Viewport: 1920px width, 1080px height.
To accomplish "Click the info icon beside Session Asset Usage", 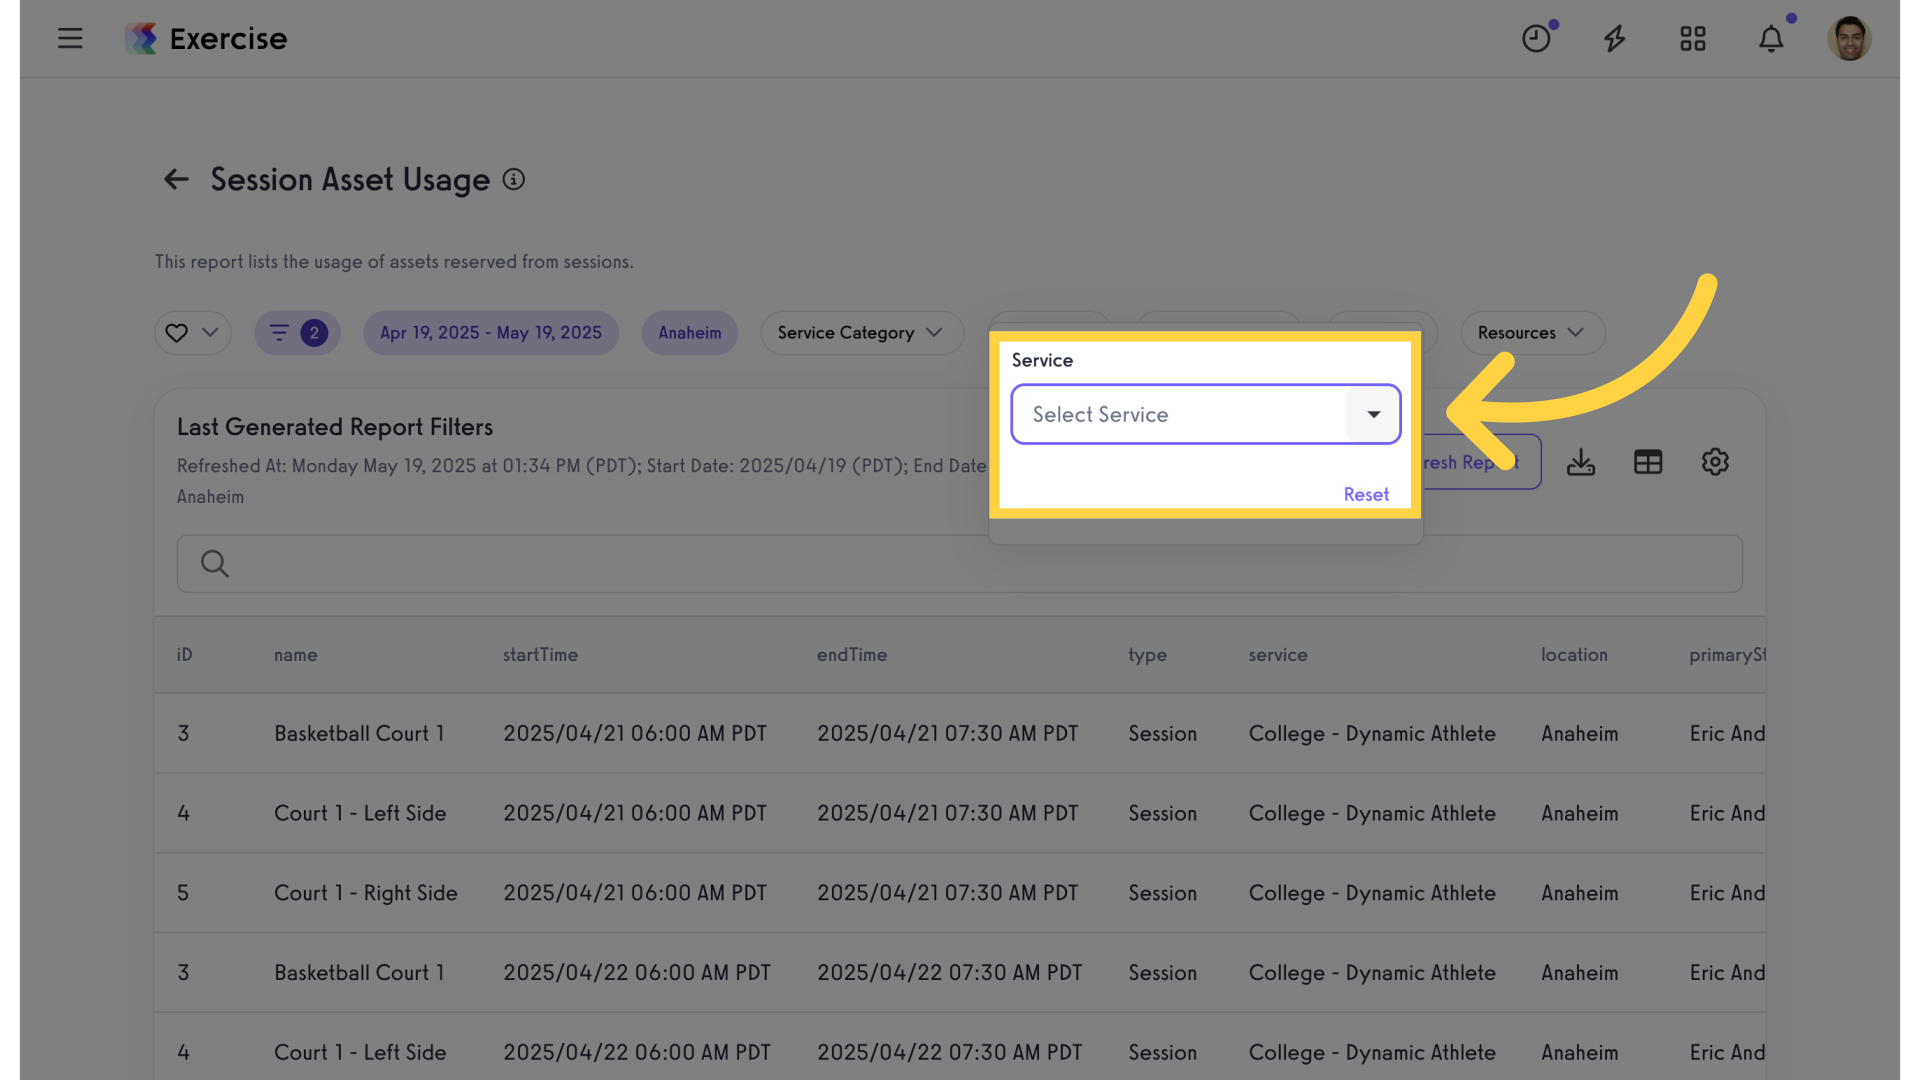I will coord(513,180).
